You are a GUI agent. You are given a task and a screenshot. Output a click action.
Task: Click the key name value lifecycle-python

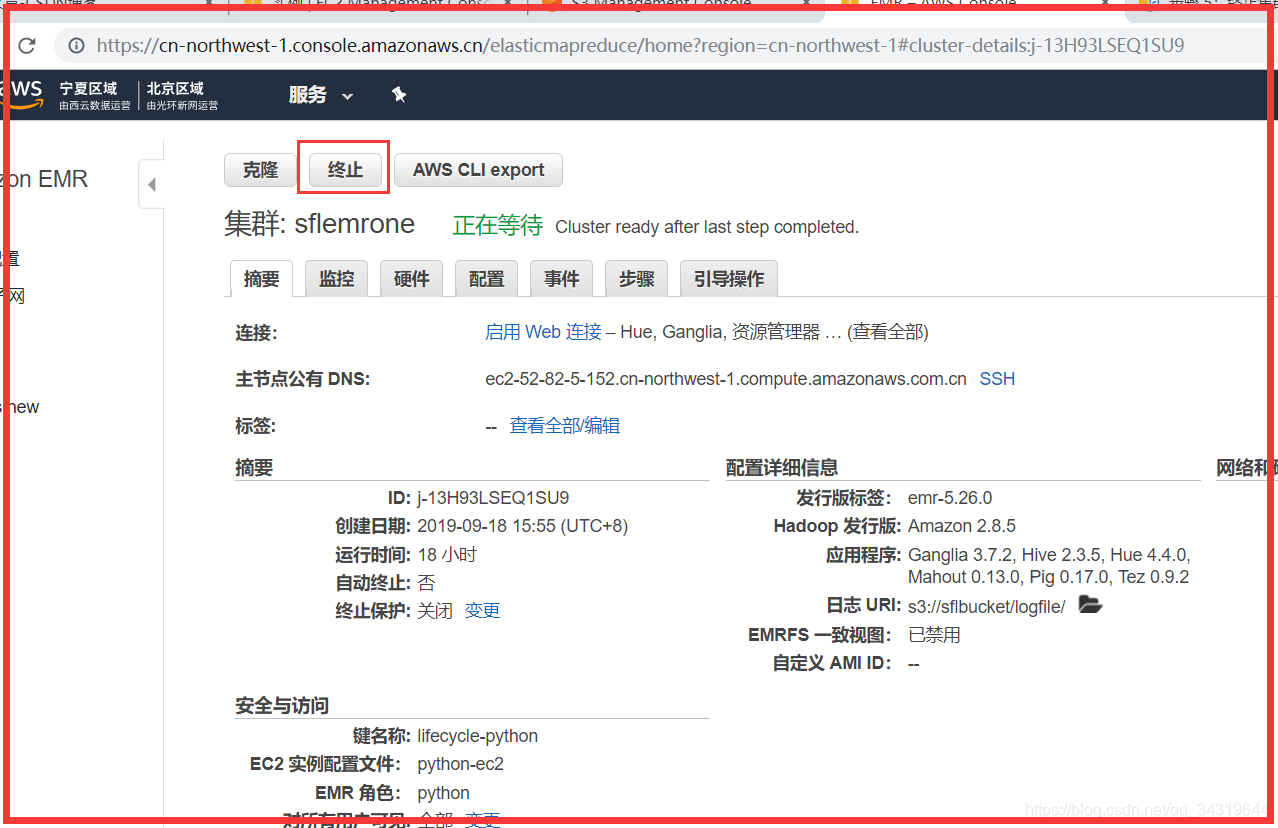[477, 736]
